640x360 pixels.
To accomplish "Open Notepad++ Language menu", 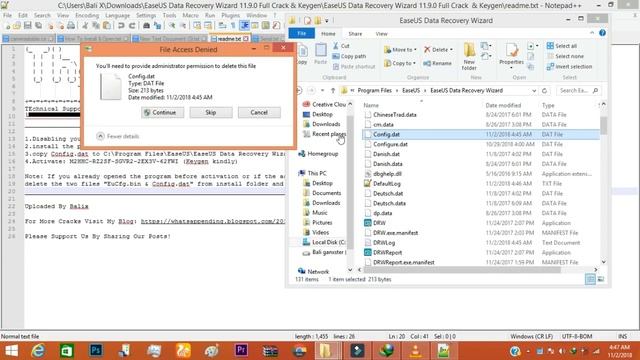I will click(x=117, y=16).
